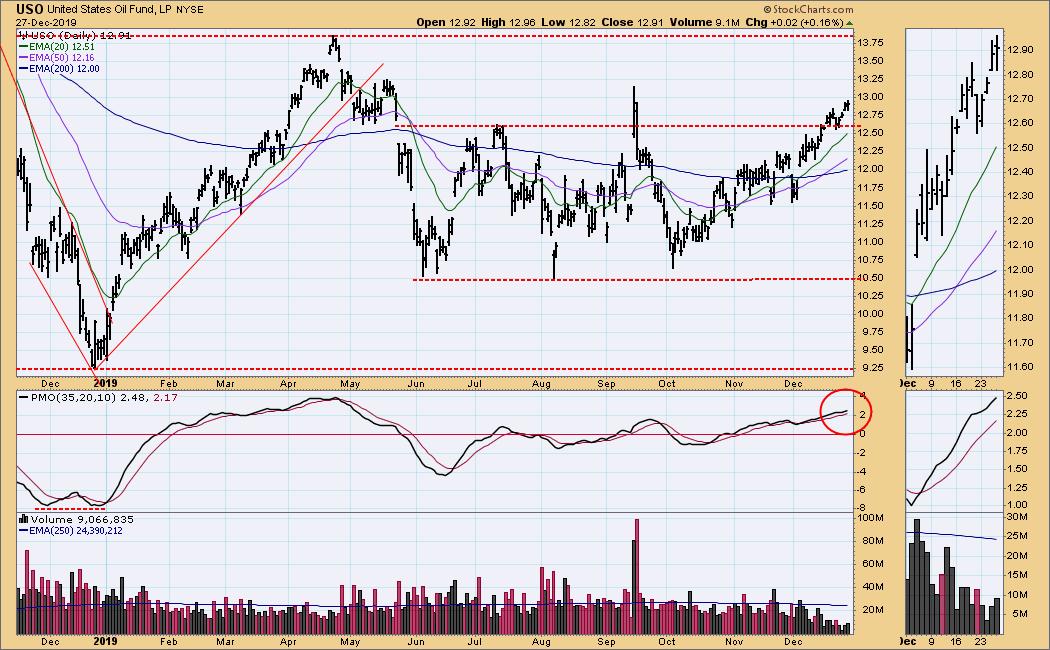Click the red circle highlighting PMO crossover
This screenshot has height=650, width=1050.
point(848,410)
